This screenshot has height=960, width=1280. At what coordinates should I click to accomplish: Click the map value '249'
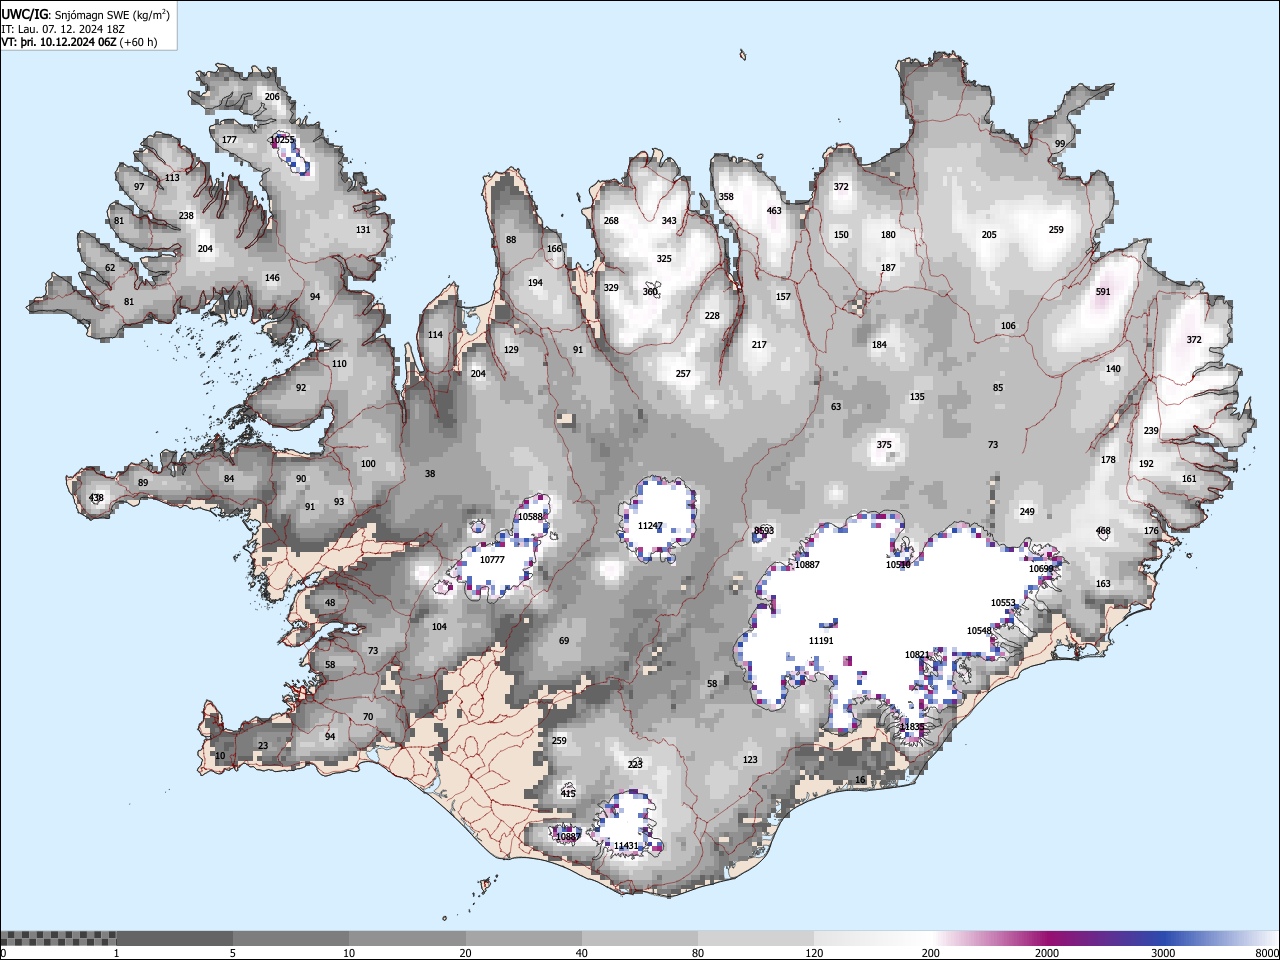[x=1027, y=512]
